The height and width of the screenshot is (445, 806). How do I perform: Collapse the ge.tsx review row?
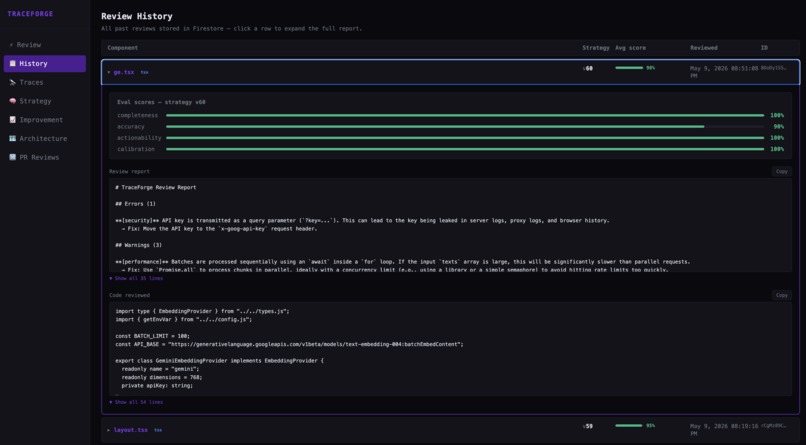(x=450, y=72)
